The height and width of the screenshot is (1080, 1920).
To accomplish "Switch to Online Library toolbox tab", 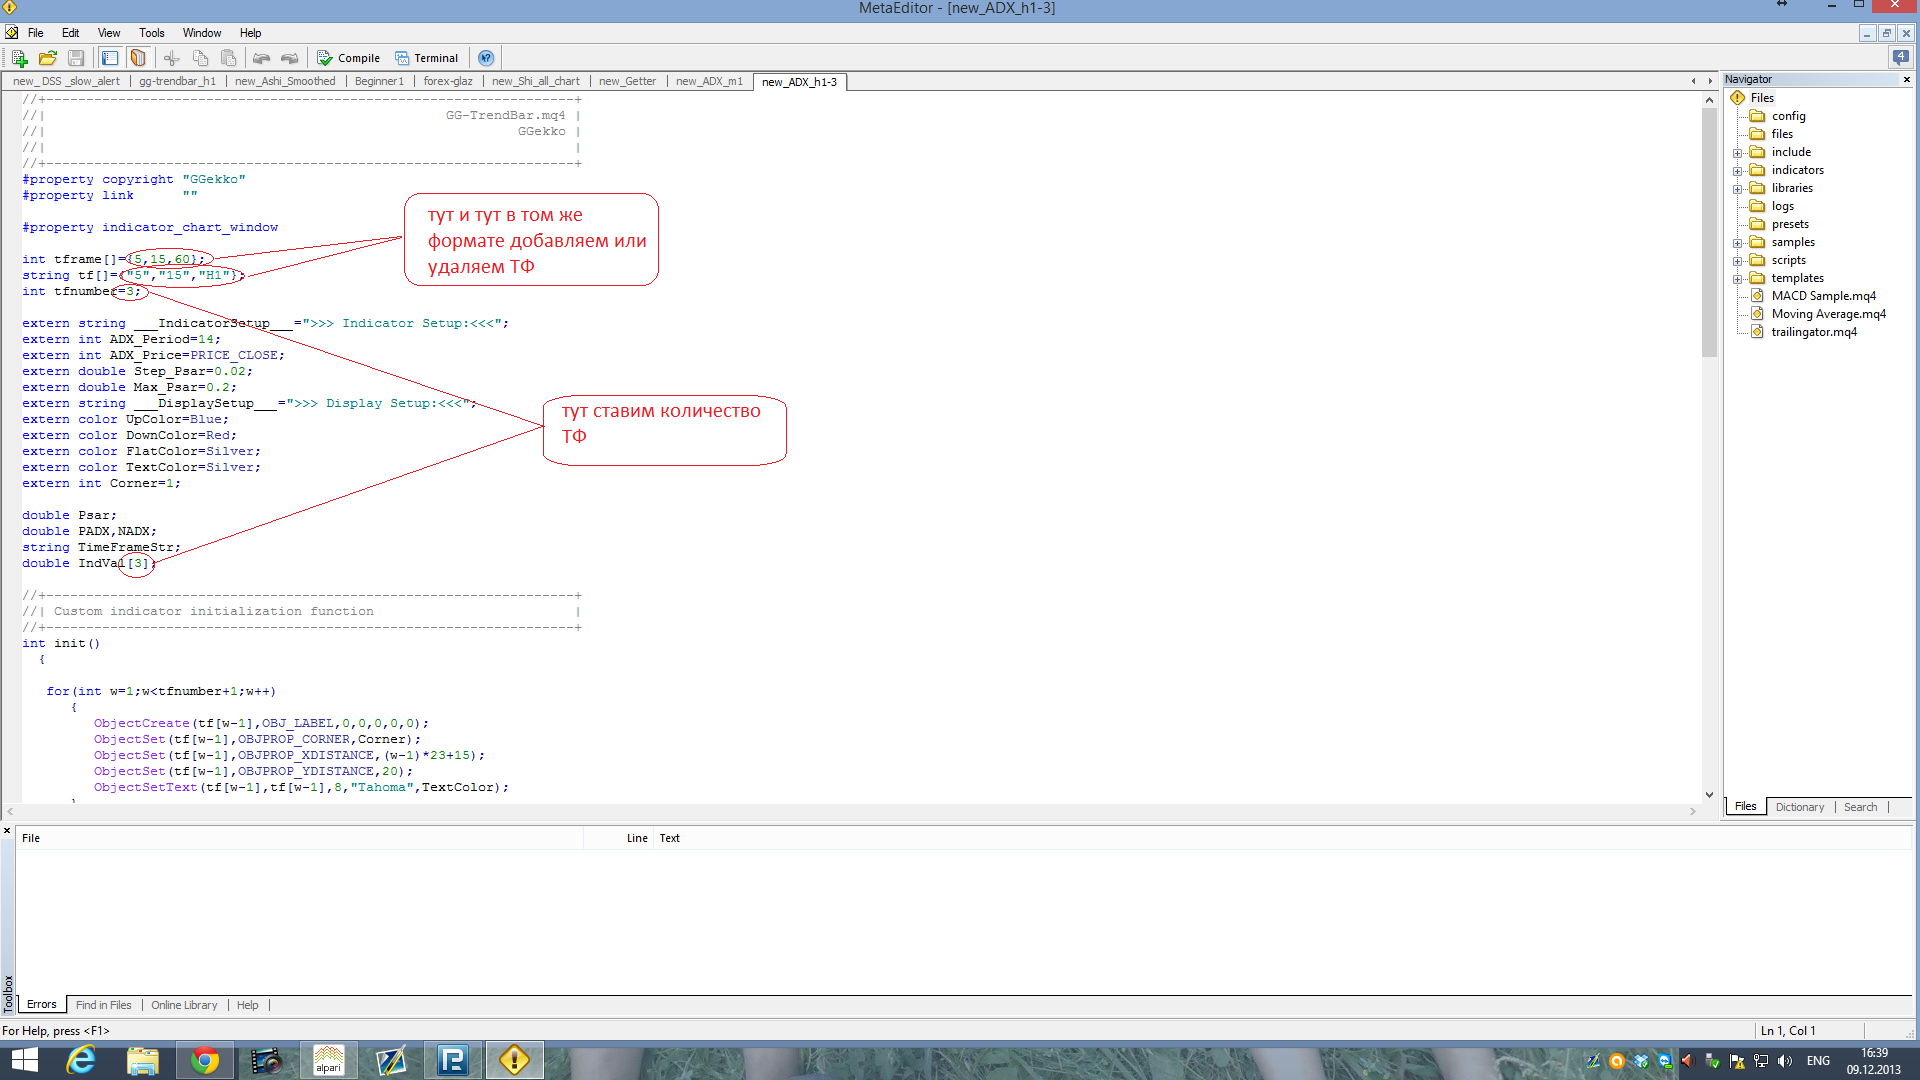I will tap(184, 1005).
